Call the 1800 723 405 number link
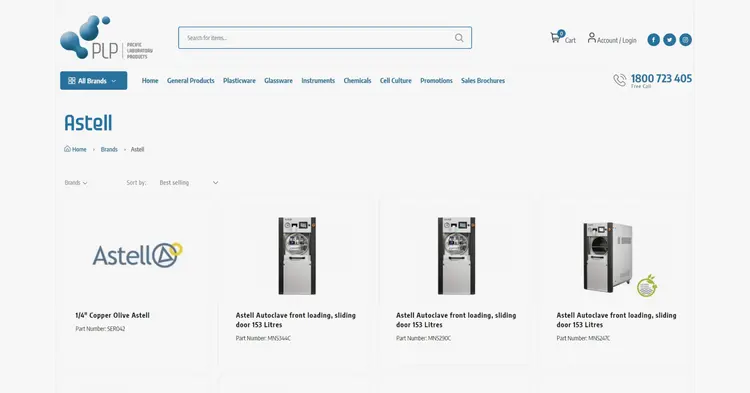The image size is (750, 393). pos(661,78)
